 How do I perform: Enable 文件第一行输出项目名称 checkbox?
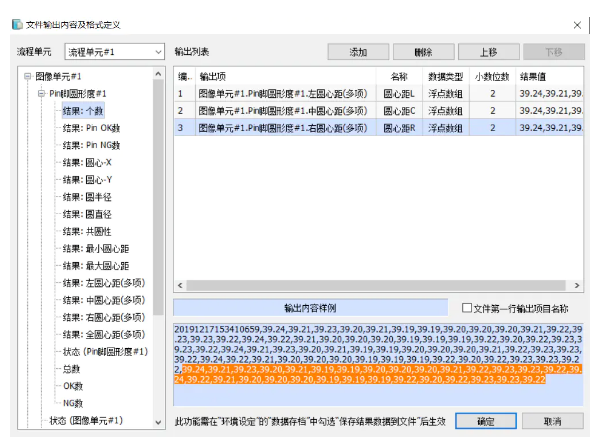(468, 307)
